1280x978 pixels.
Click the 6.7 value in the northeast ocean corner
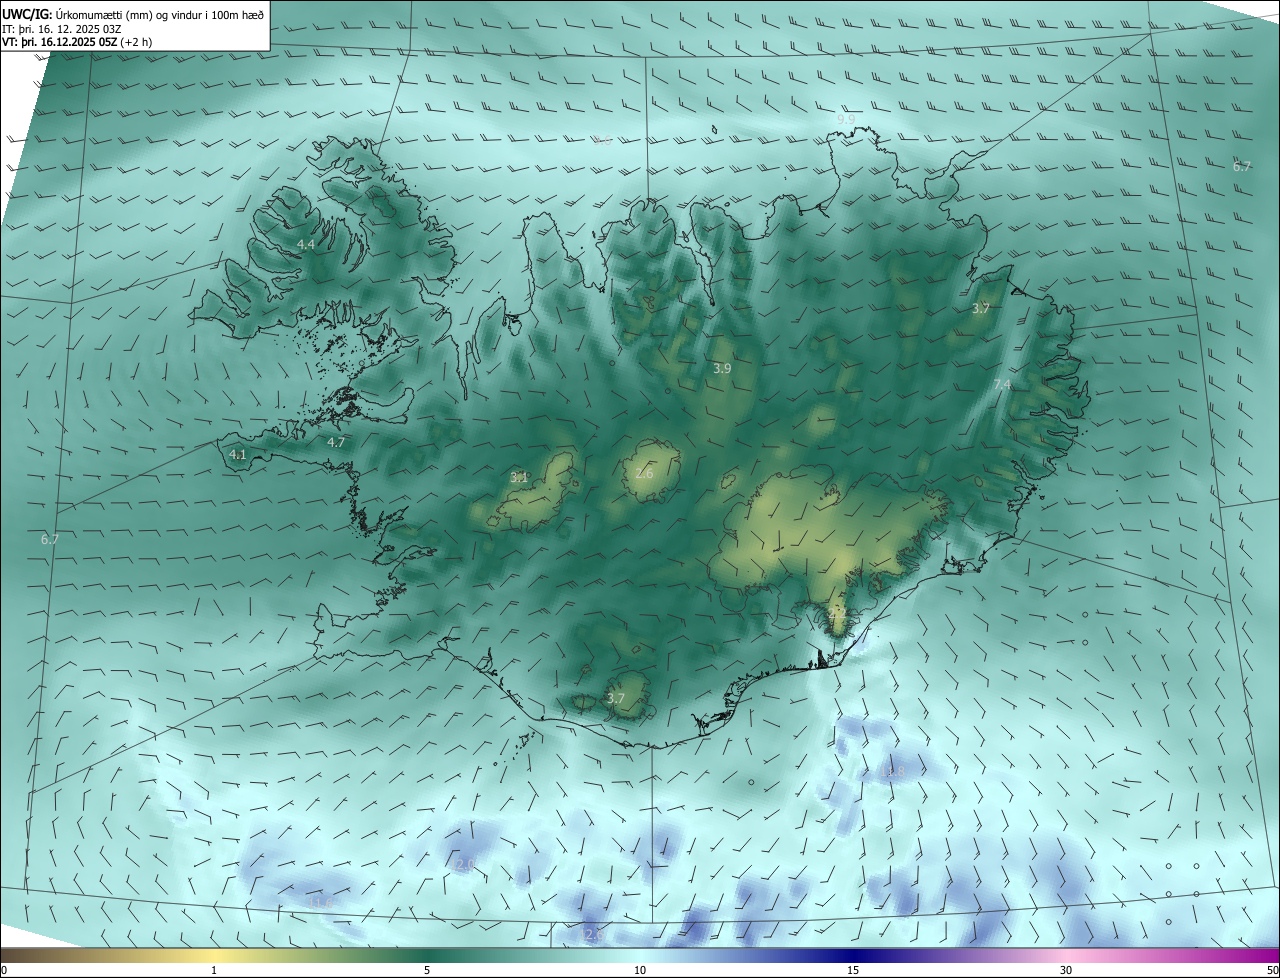[1241, 166]
